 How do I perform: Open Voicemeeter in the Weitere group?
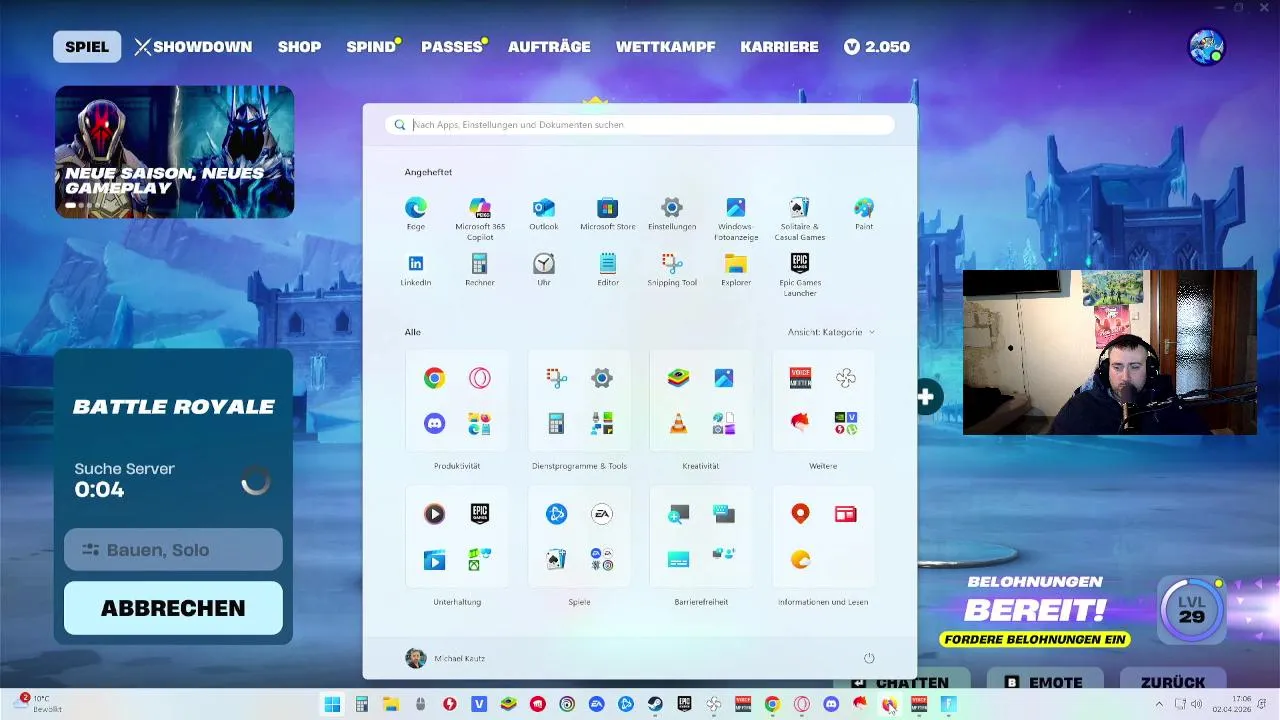pyautogui.click(x=800, y=378)
